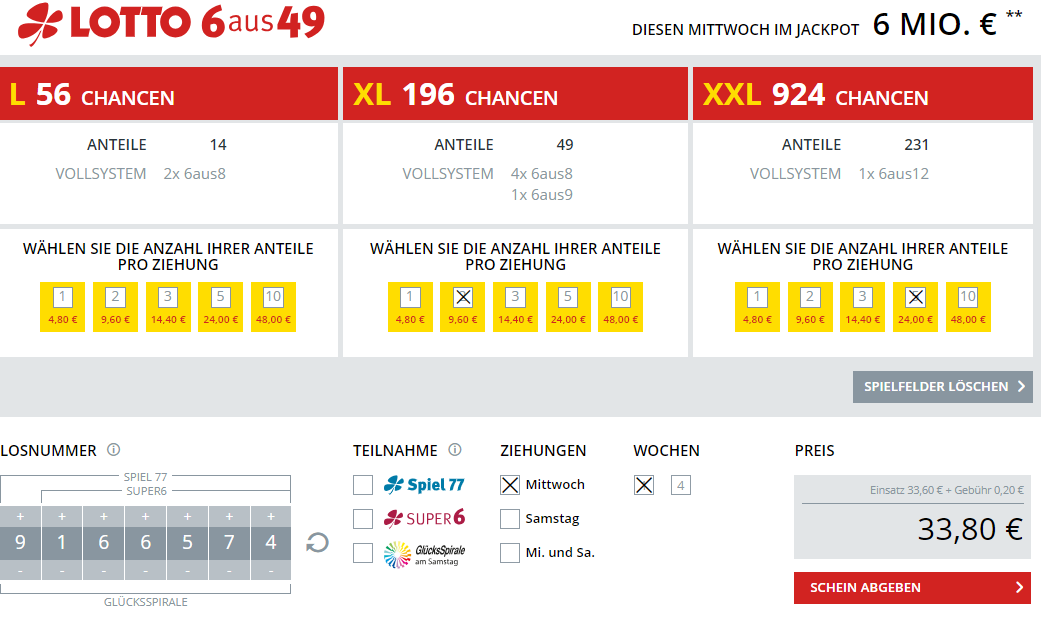Image resolution: width=1041 pixels, height=618 pixels.
Task: Click the Losnummer digit 7 field
Action: tap(229, 543)
